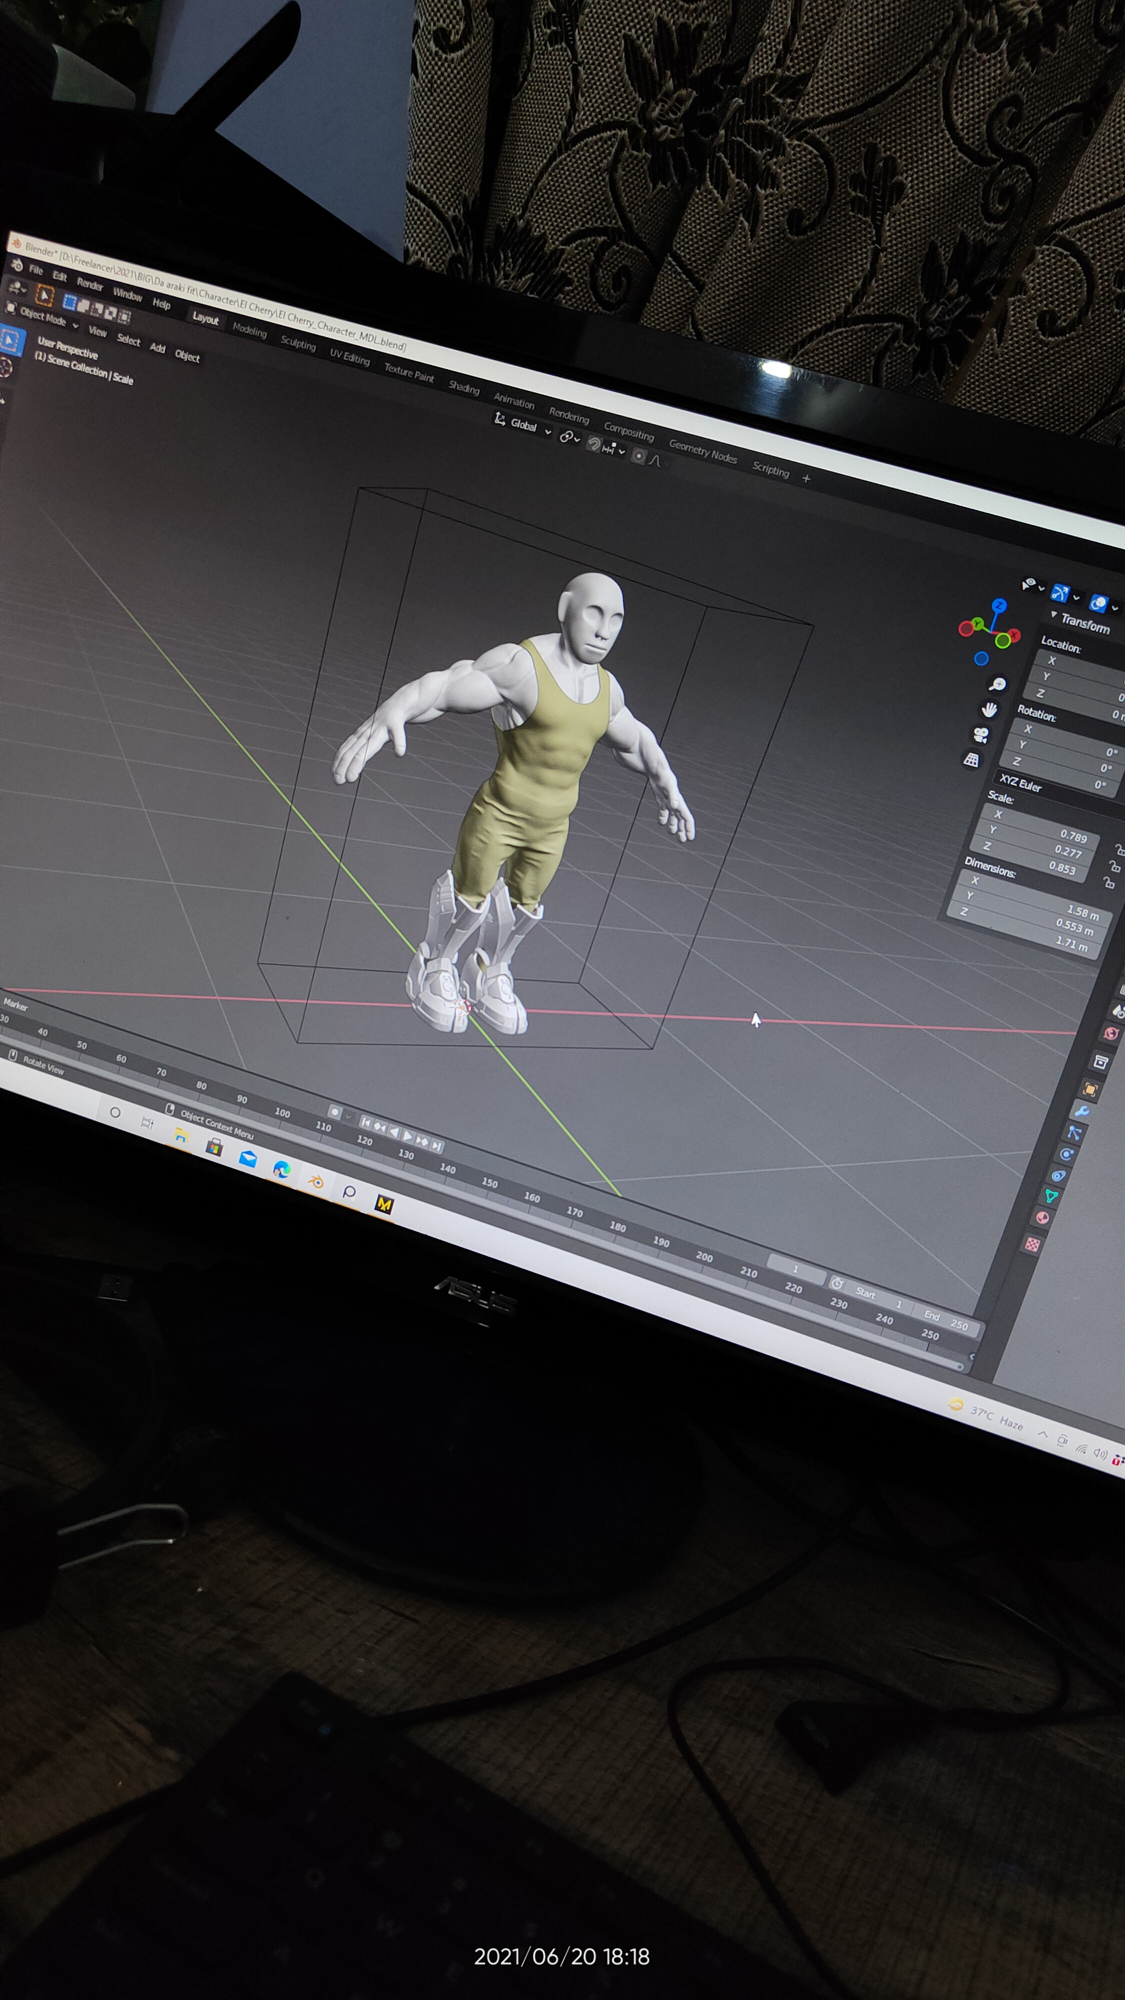The image size is (1125, 2000).
Task: Toggle snapping magnet in viewport header
Action: [593, 444]
